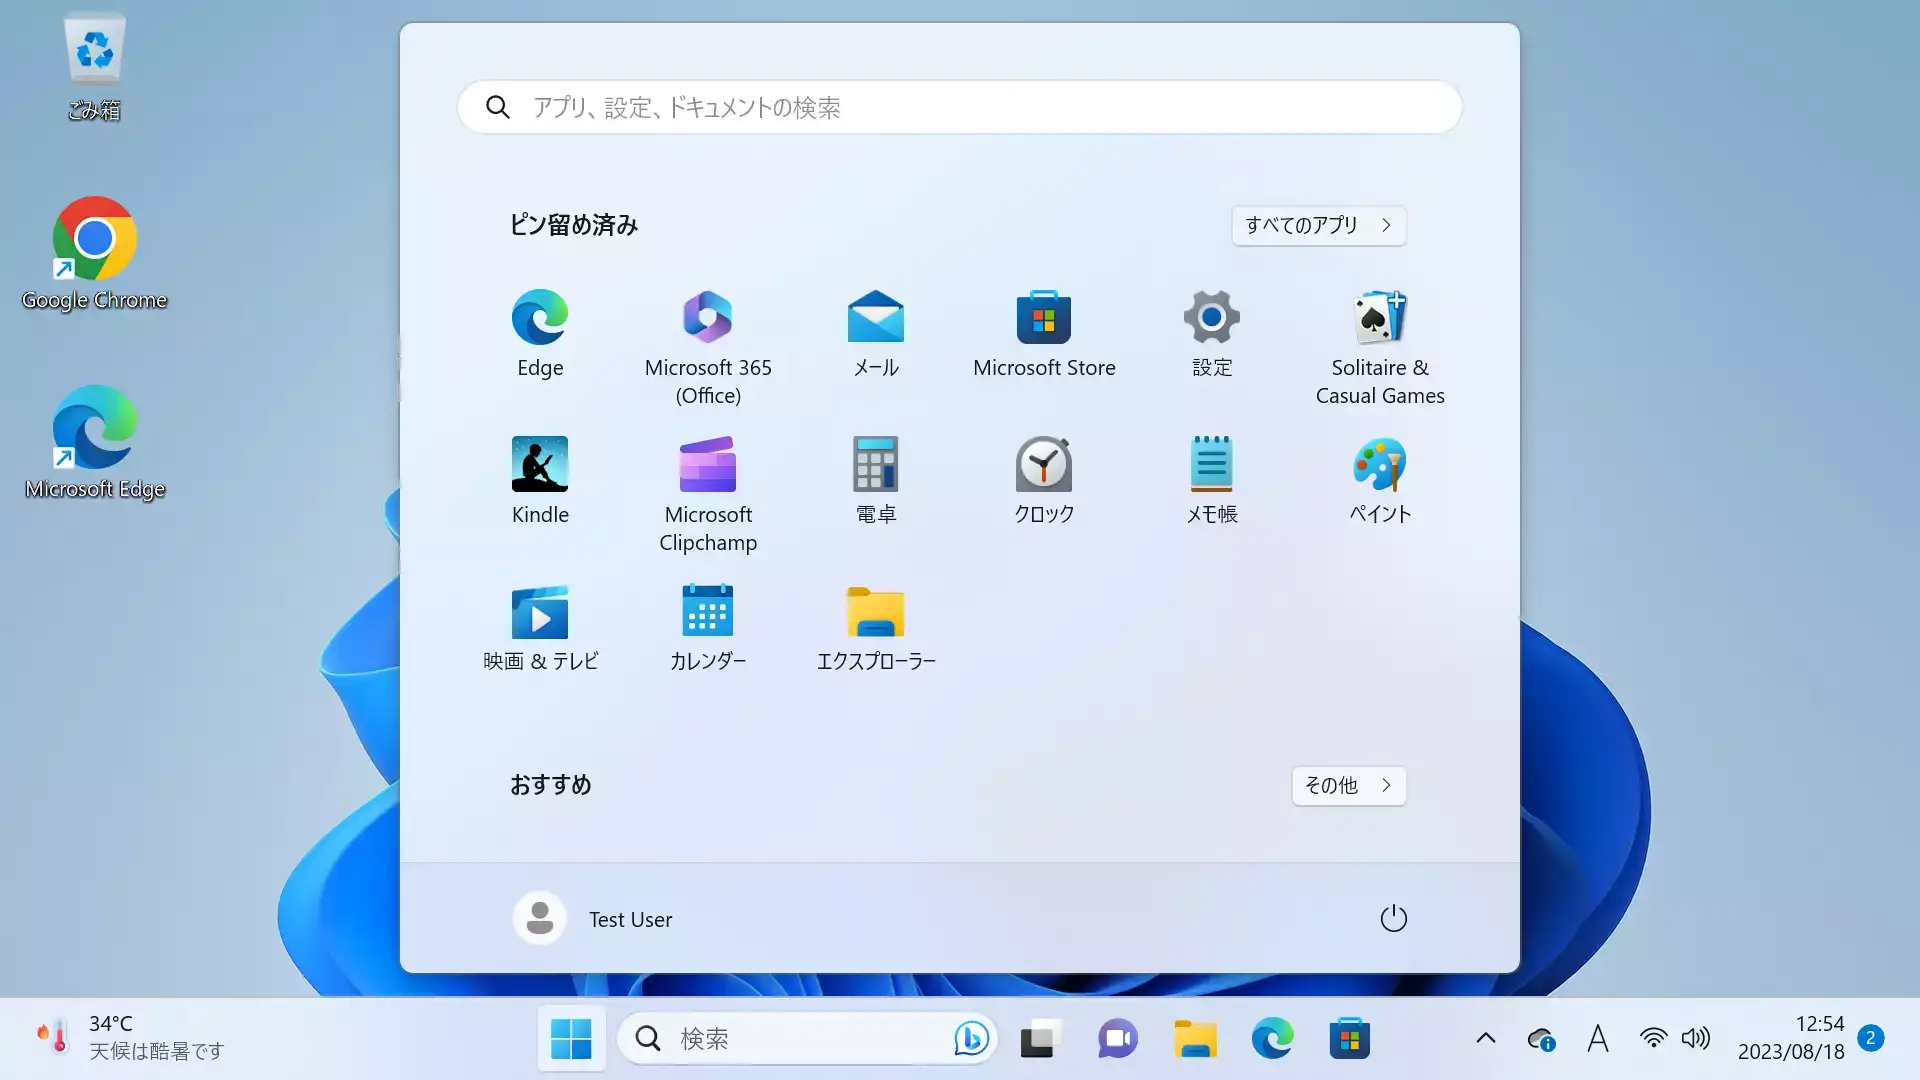Show hidden system tray icons
Image resolution: width=1920 pixels, height=1080 pixels.
click(x=1486, y=1038)
